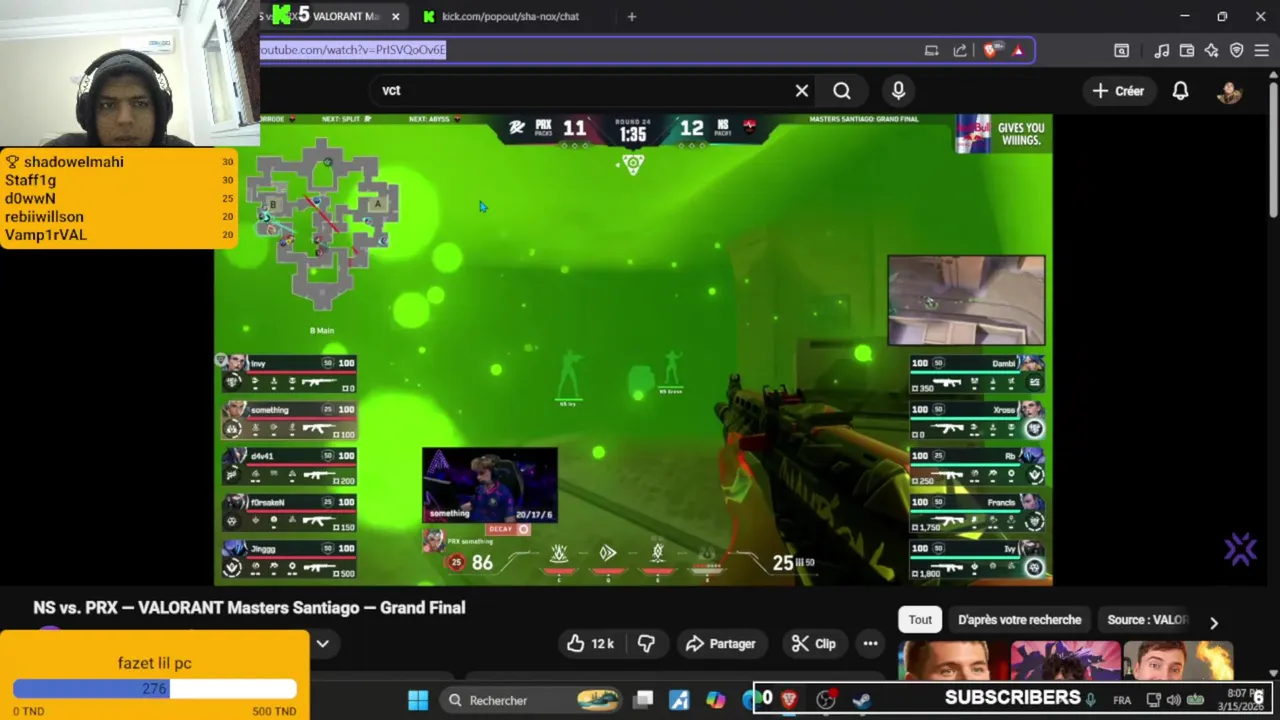Clear the YouTube search field with the X
The image size is (1280, 720).
802,91
